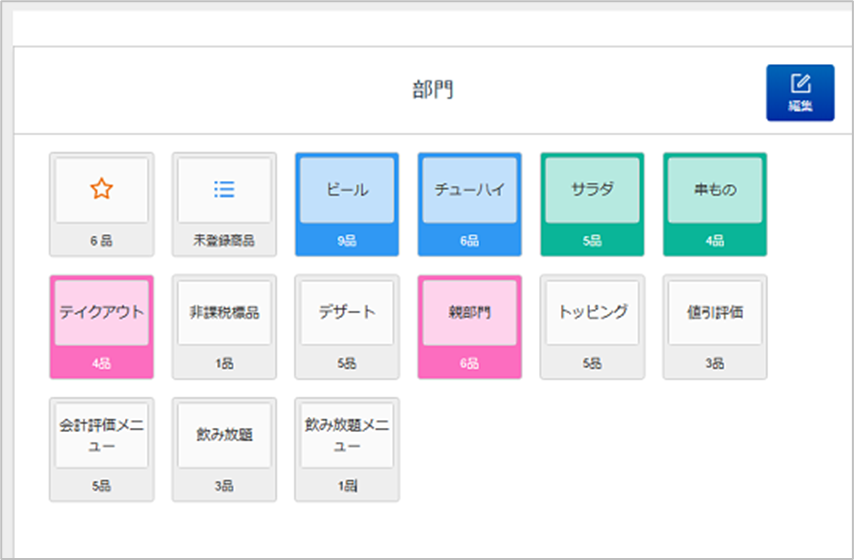Open the 会計評価メニュー department tile

coord(101,436)
